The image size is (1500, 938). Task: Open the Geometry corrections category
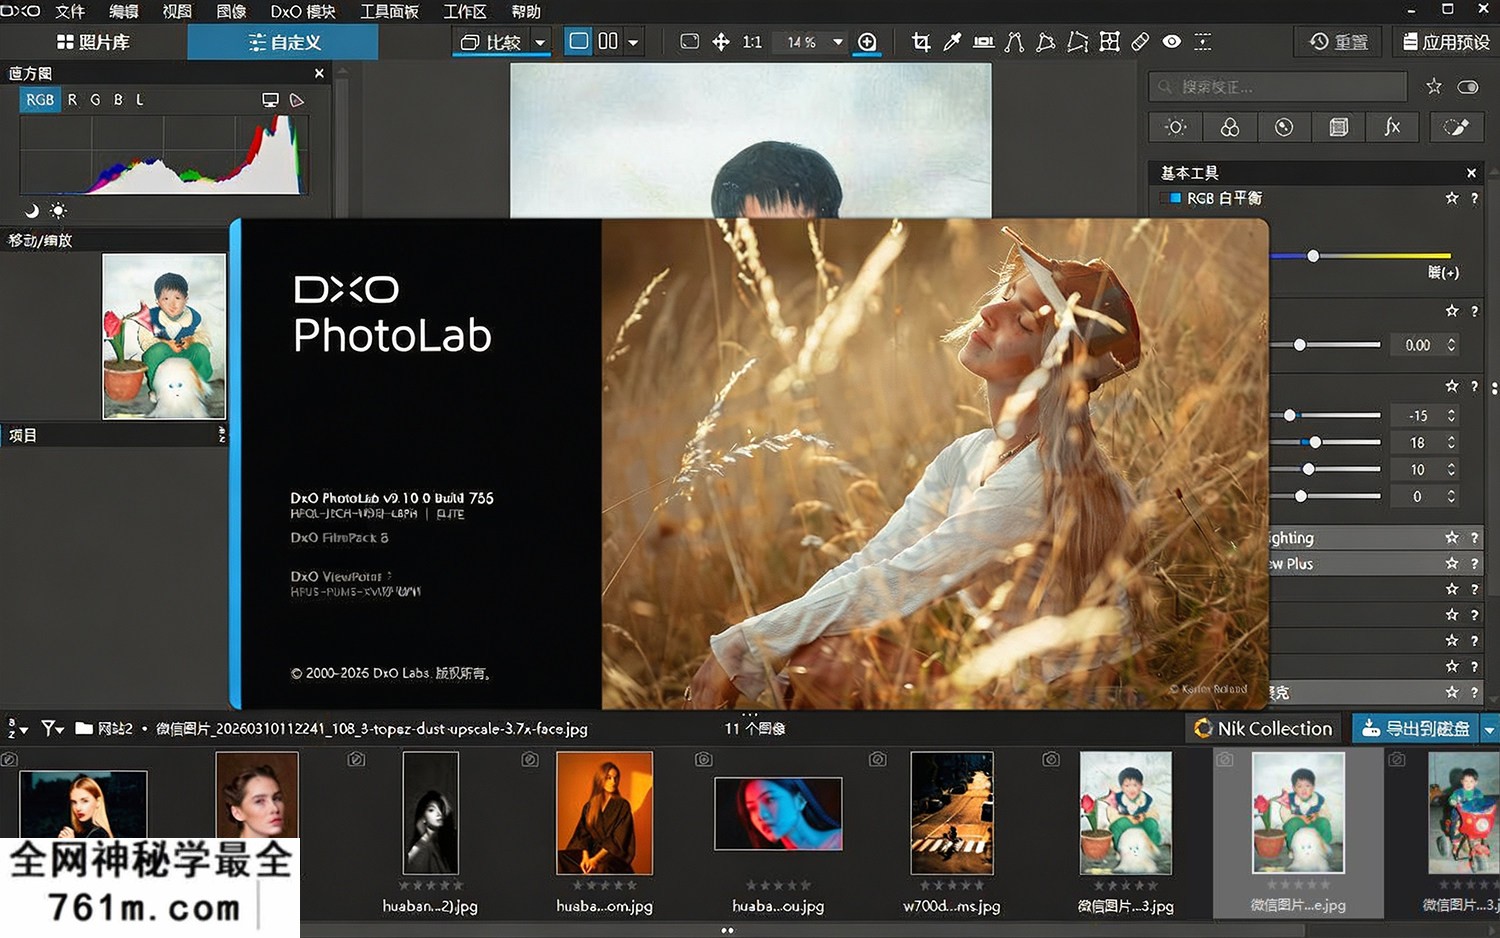(x=1338, y=127)
